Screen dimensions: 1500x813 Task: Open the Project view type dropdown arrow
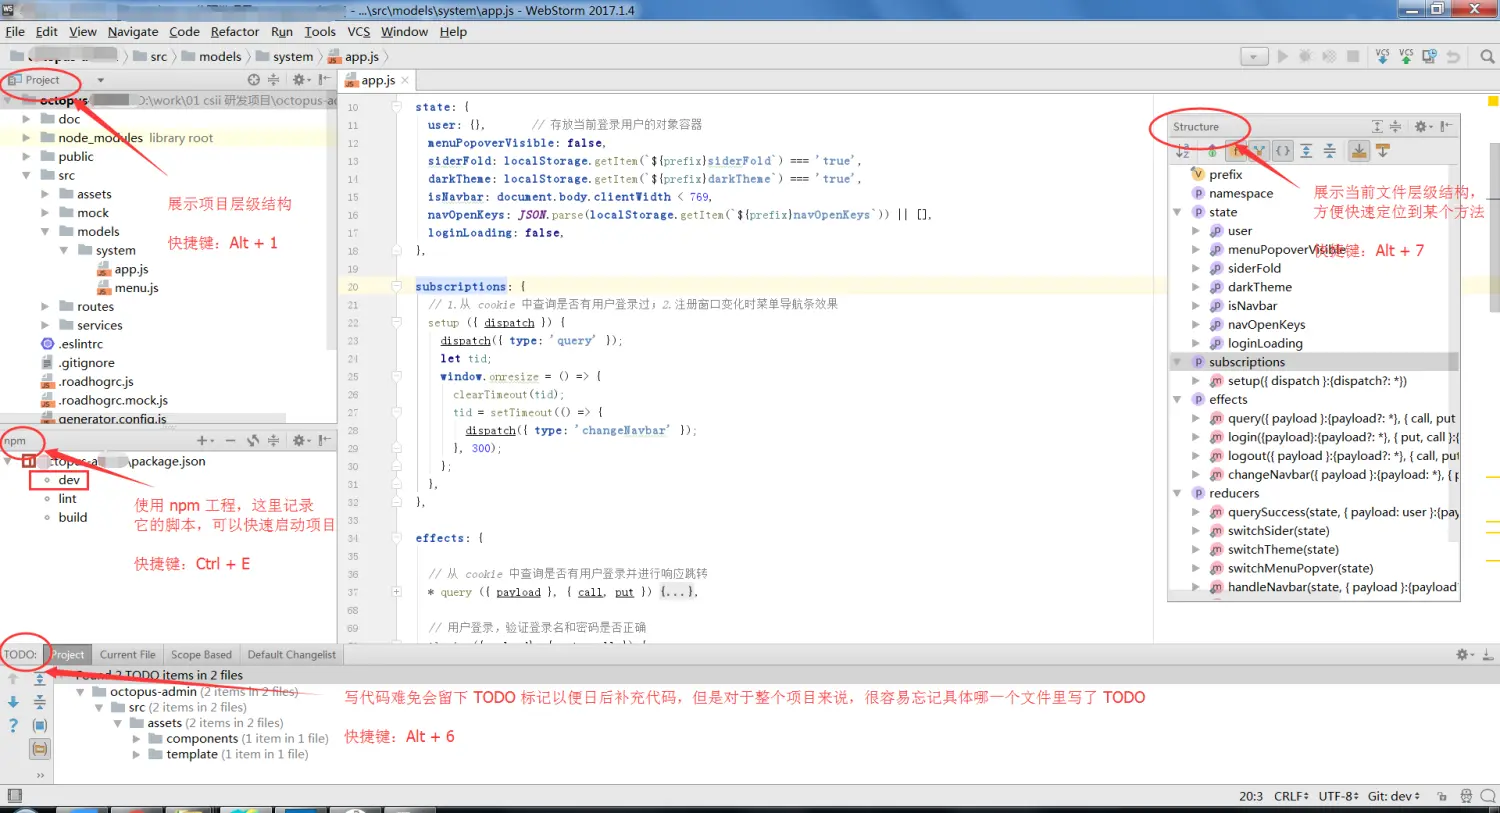pos(100,80)
